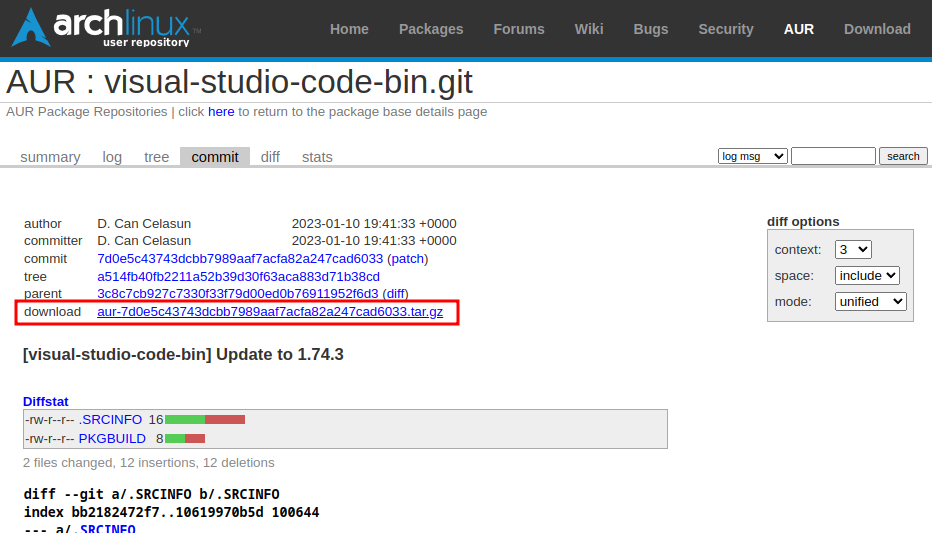The image size is (932, 533).
Task: Select the commit tab
Action: (x=215, y=157)
